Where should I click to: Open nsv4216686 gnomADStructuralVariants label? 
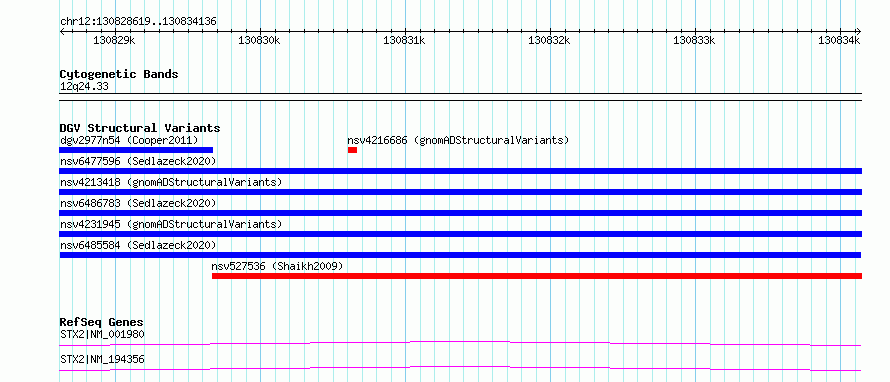pyautogui.click(x=458, y=140)
